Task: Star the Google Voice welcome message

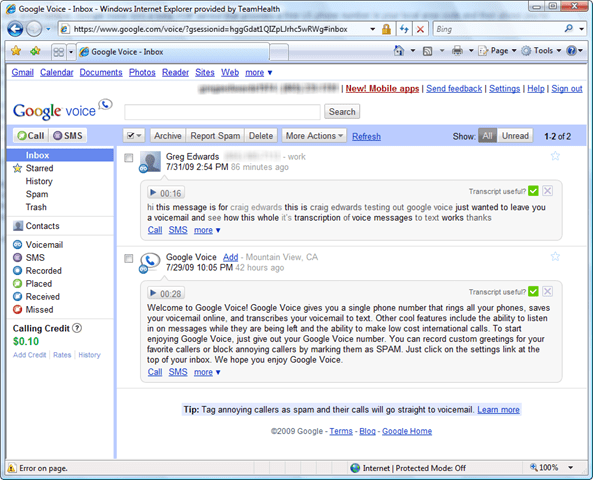Action: [x=555, y=256]
